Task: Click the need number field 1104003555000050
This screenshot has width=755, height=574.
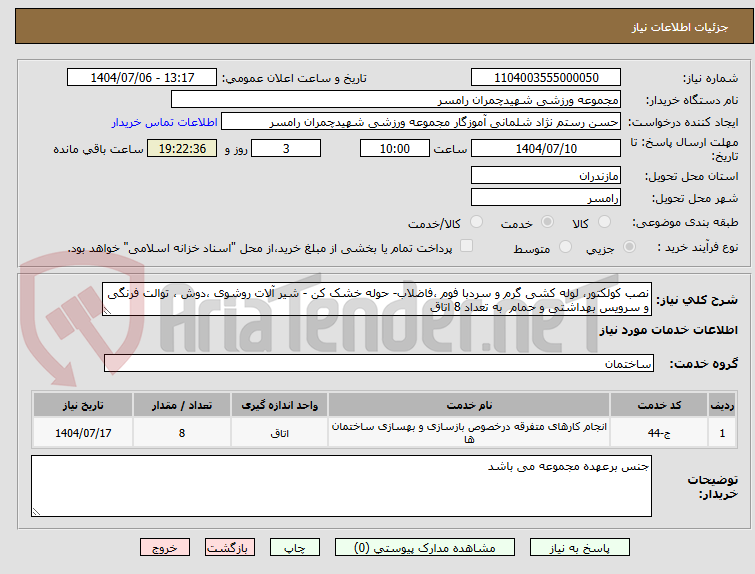Action: (x=546, y=78)
